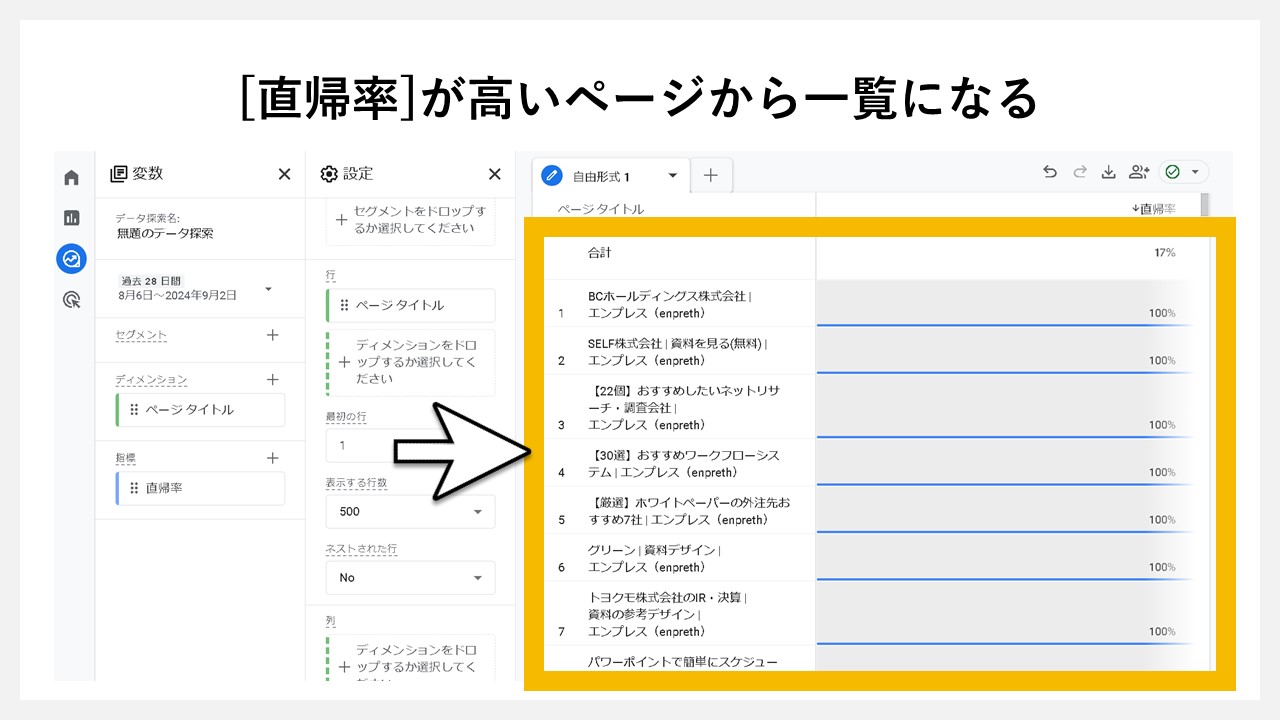Select the Reports icon in left sidebar
Screen dimensions: 1280x720
tap(71, 216)
